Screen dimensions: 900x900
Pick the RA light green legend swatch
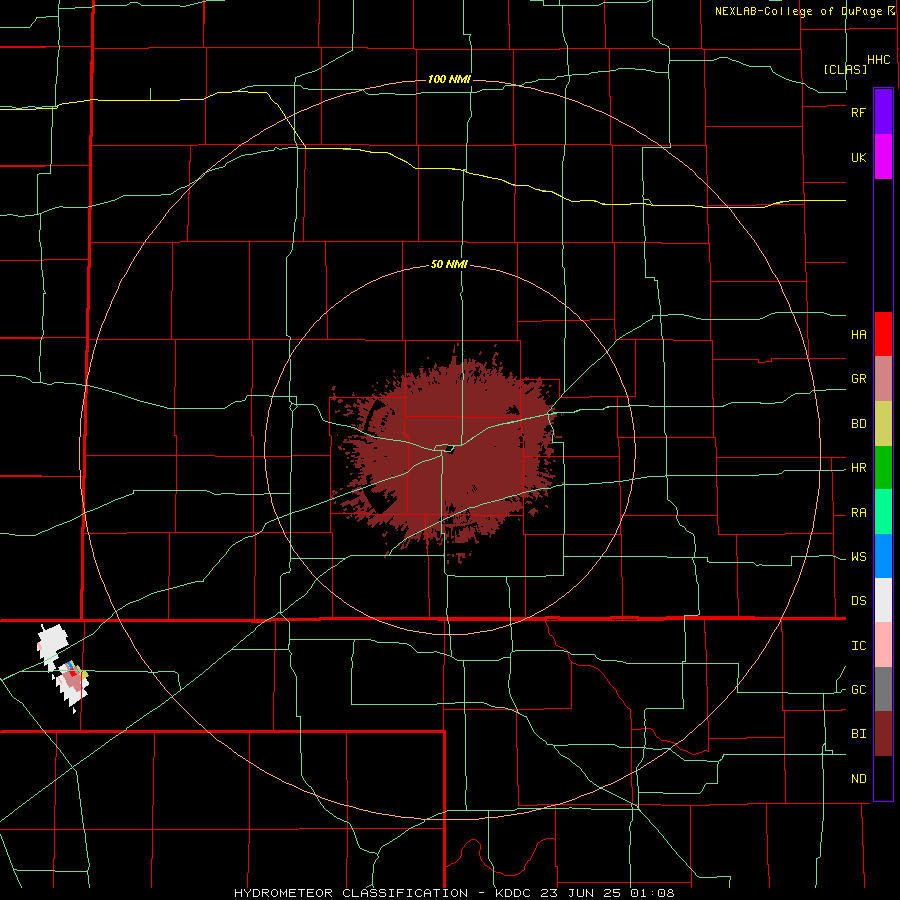tap(883, 512)
